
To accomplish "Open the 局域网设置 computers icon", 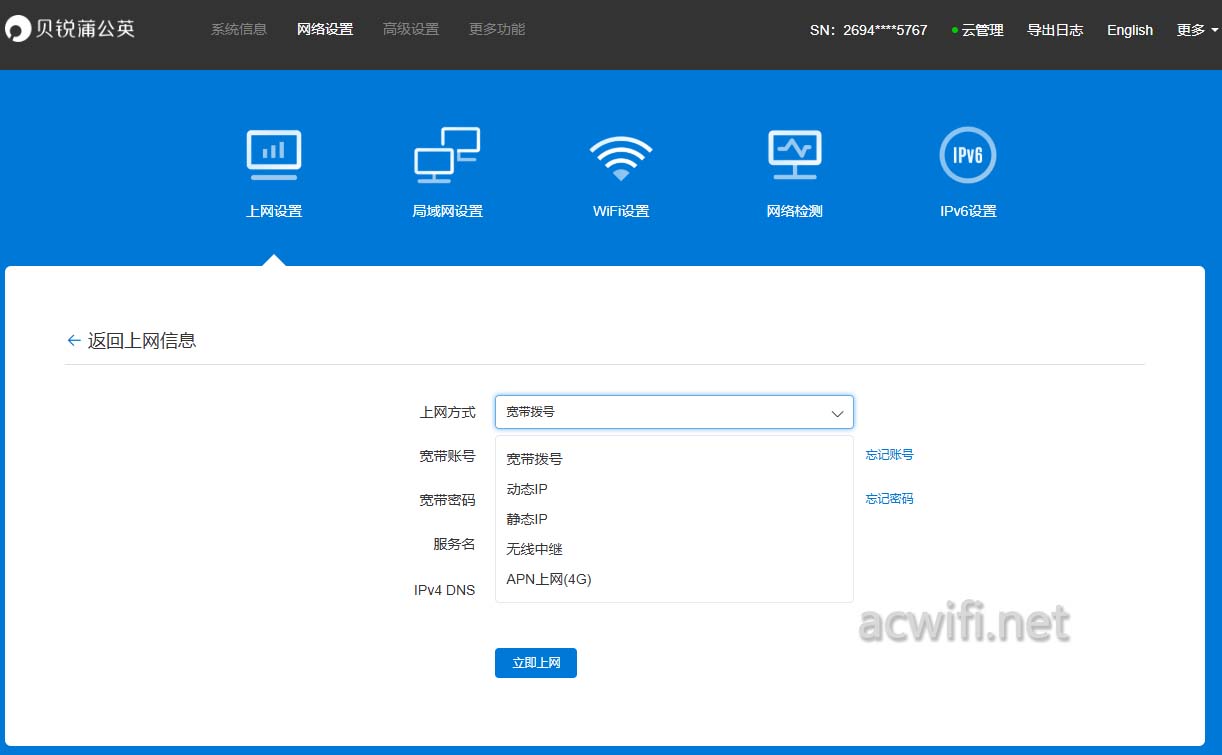I will pyautogui.click(x=447, y=155).
